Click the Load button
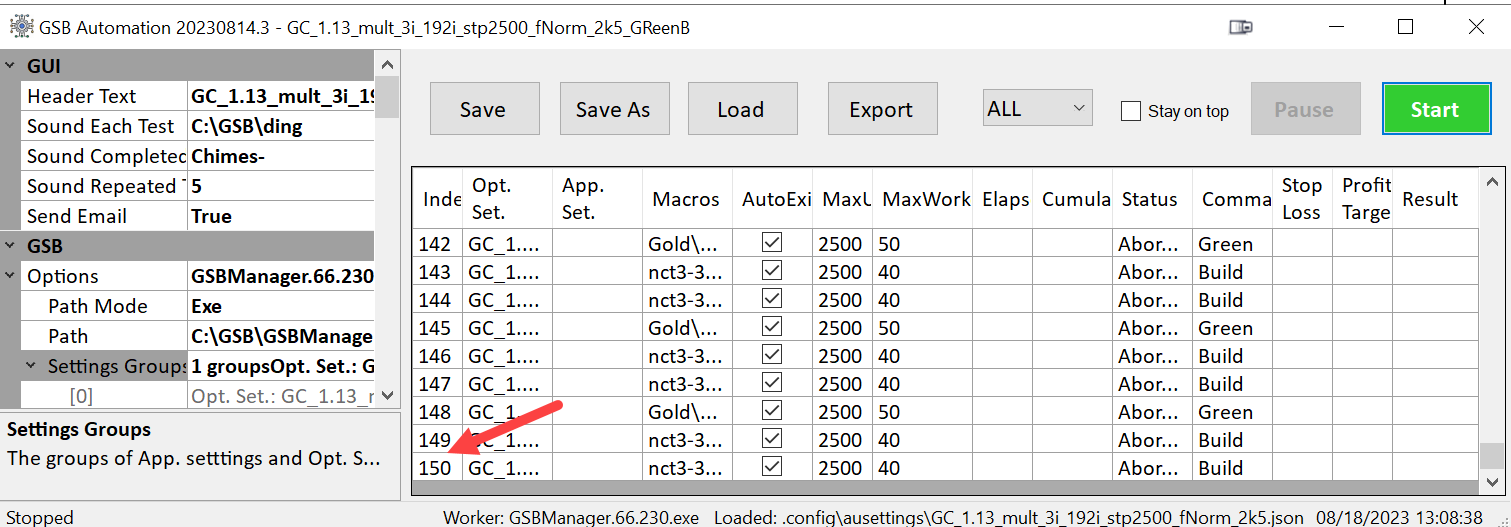 [x=741, y=109]
